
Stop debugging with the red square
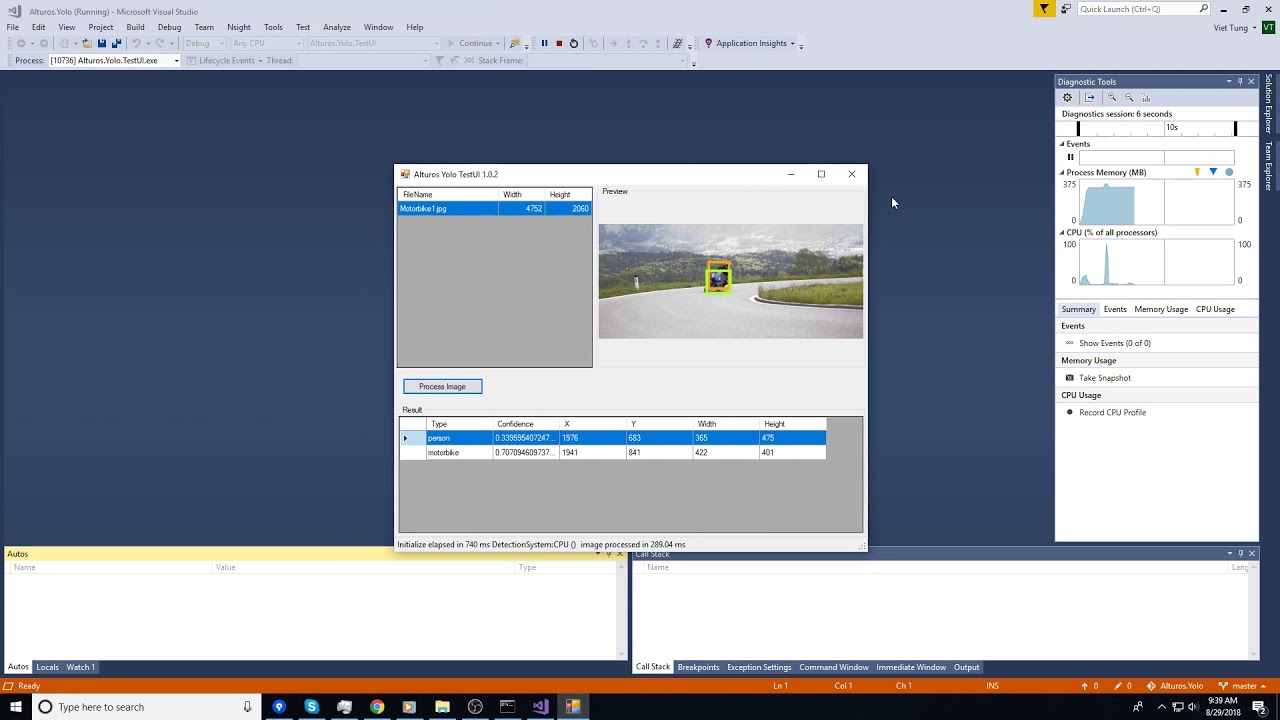point(559,43)
